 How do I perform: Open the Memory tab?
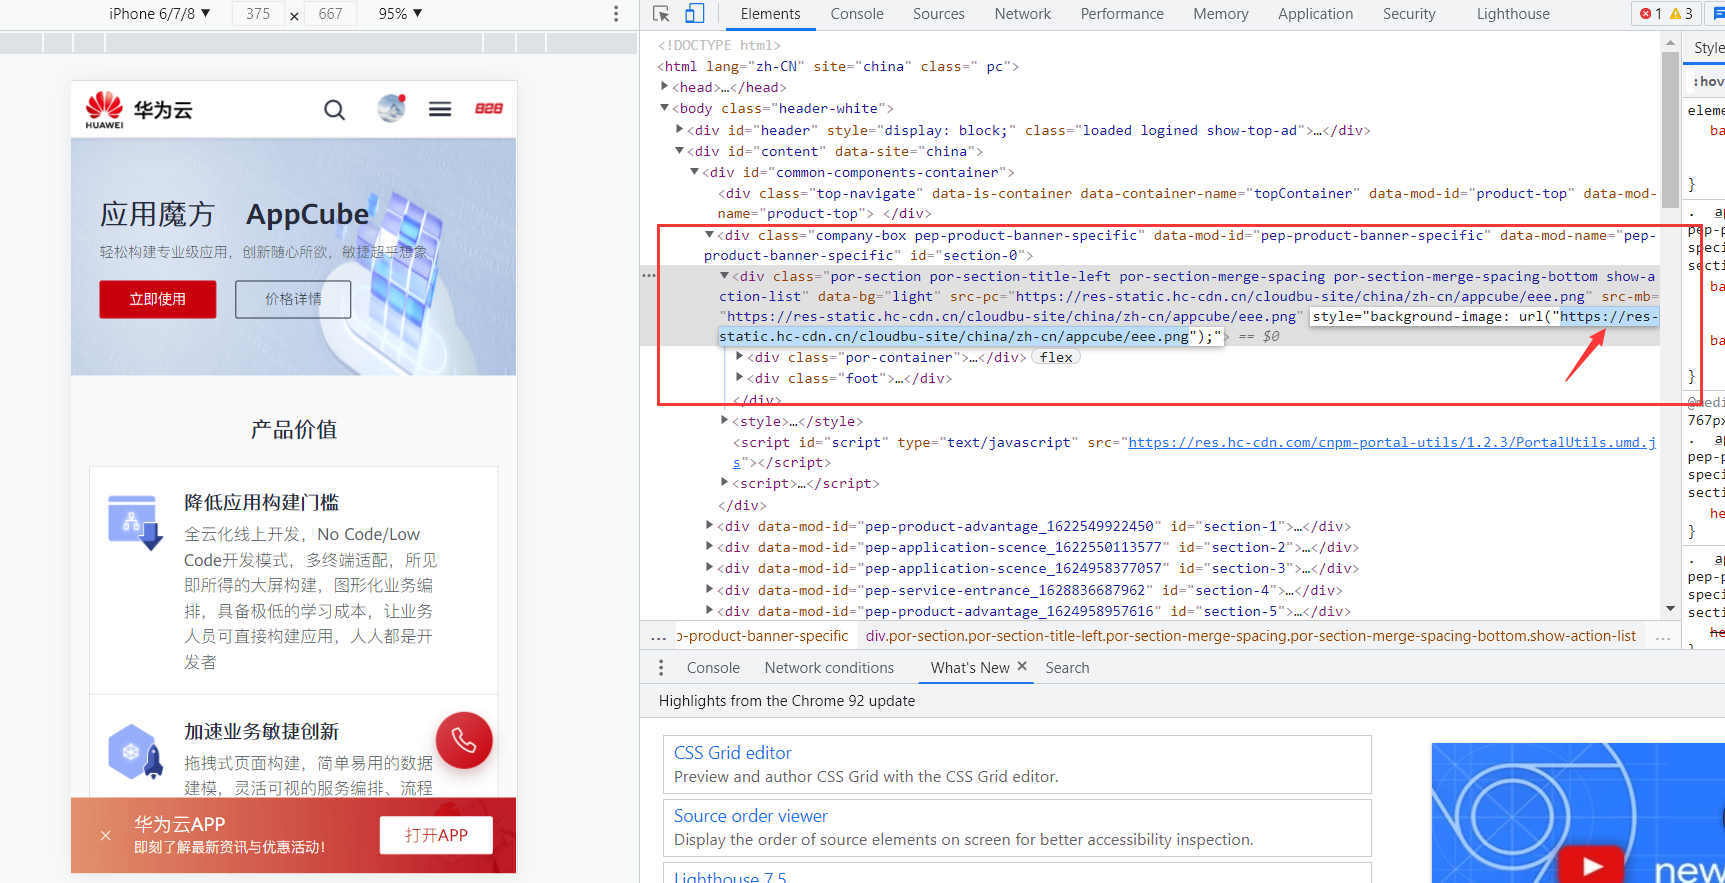pyautogui.click(x=1220, y=14)
